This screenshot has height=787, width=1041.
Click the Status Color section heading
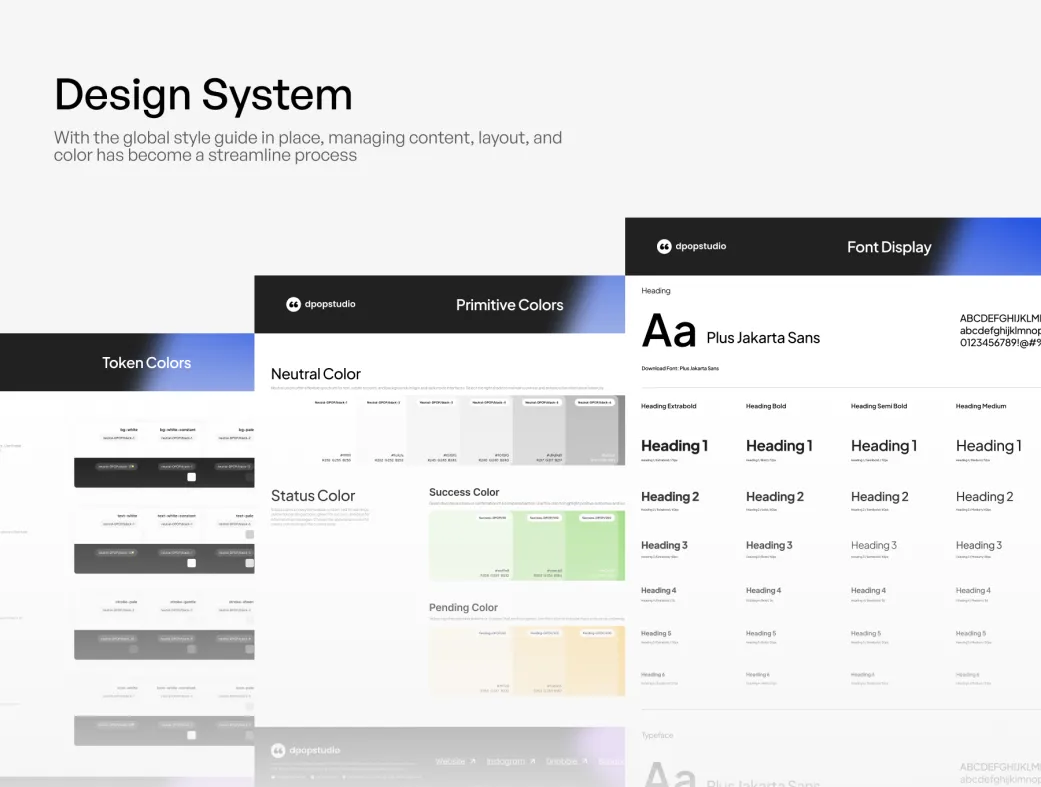tap(313, 496)
